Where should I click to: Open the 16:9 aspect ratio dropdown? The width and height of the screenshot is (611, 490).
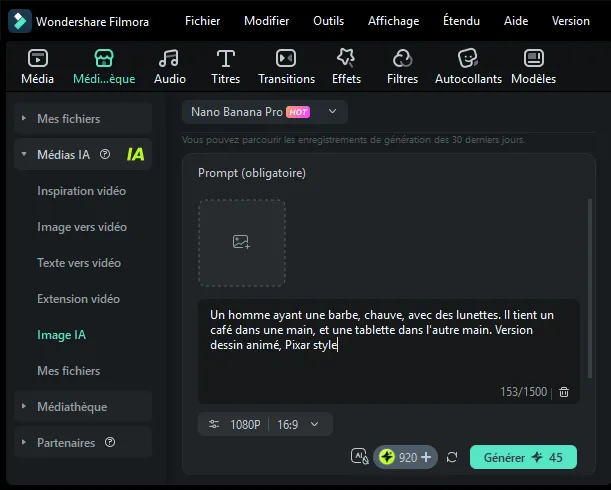[x=298, y=424]
